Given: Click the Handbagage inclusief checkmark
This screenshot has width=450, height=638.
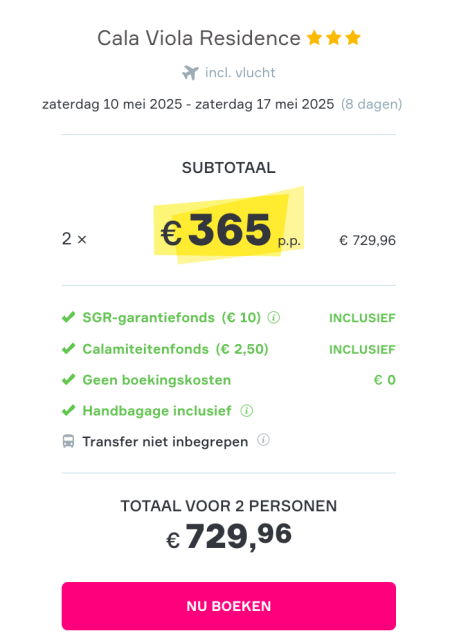Looking at the screenshot, I should [68, 411].
